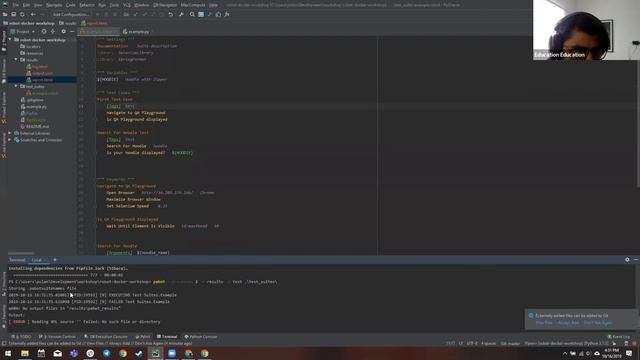Open the Refactor menu
640x360 pixels.
(x=87, y=5)
